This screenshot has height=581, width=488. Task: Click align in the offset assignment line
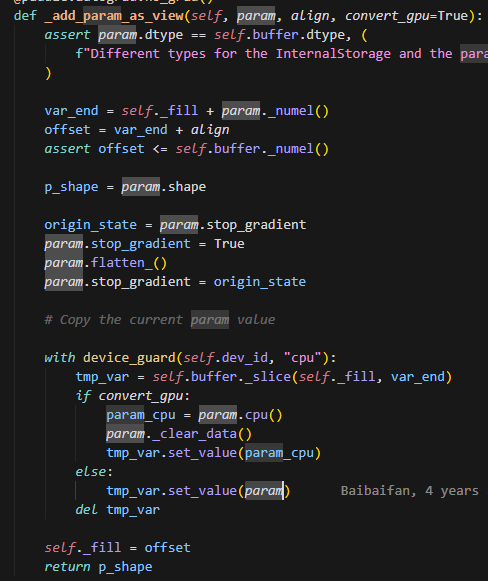[x=210, y=130]
